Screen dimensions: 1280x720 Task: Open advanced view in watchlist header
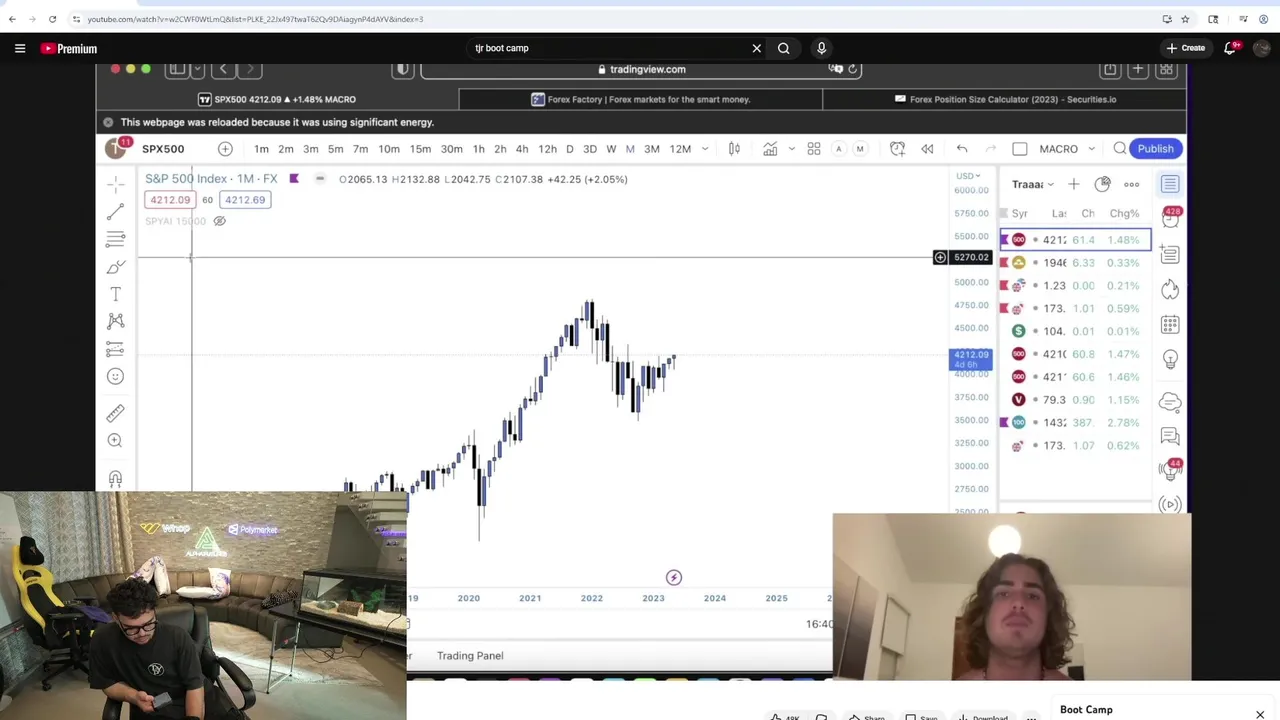click(x=1102, y=184)
